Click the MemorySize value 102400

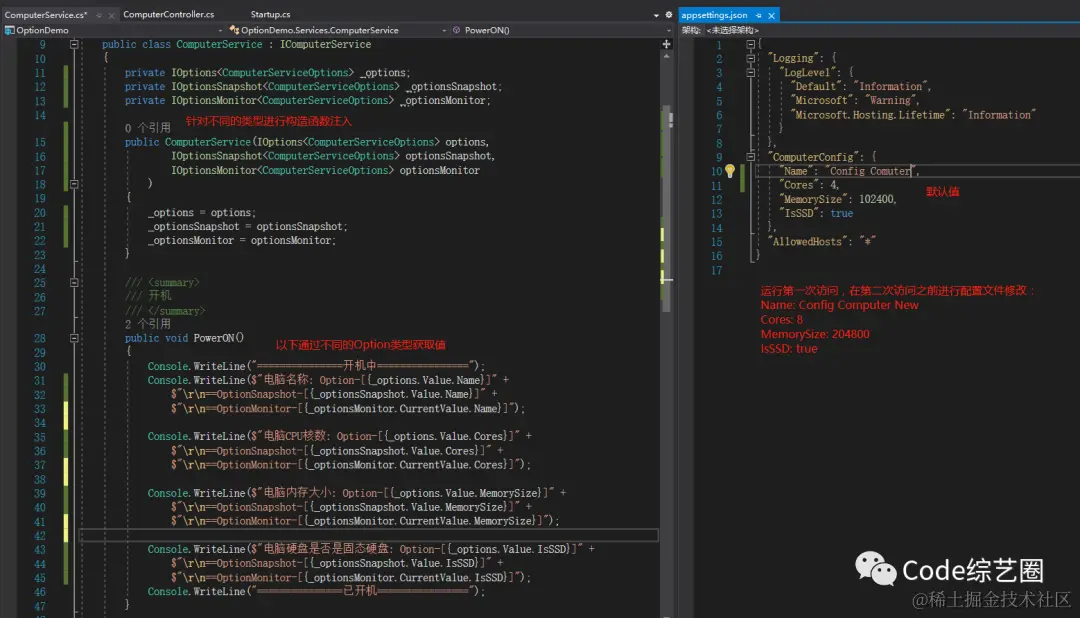[x=876, y=199]
